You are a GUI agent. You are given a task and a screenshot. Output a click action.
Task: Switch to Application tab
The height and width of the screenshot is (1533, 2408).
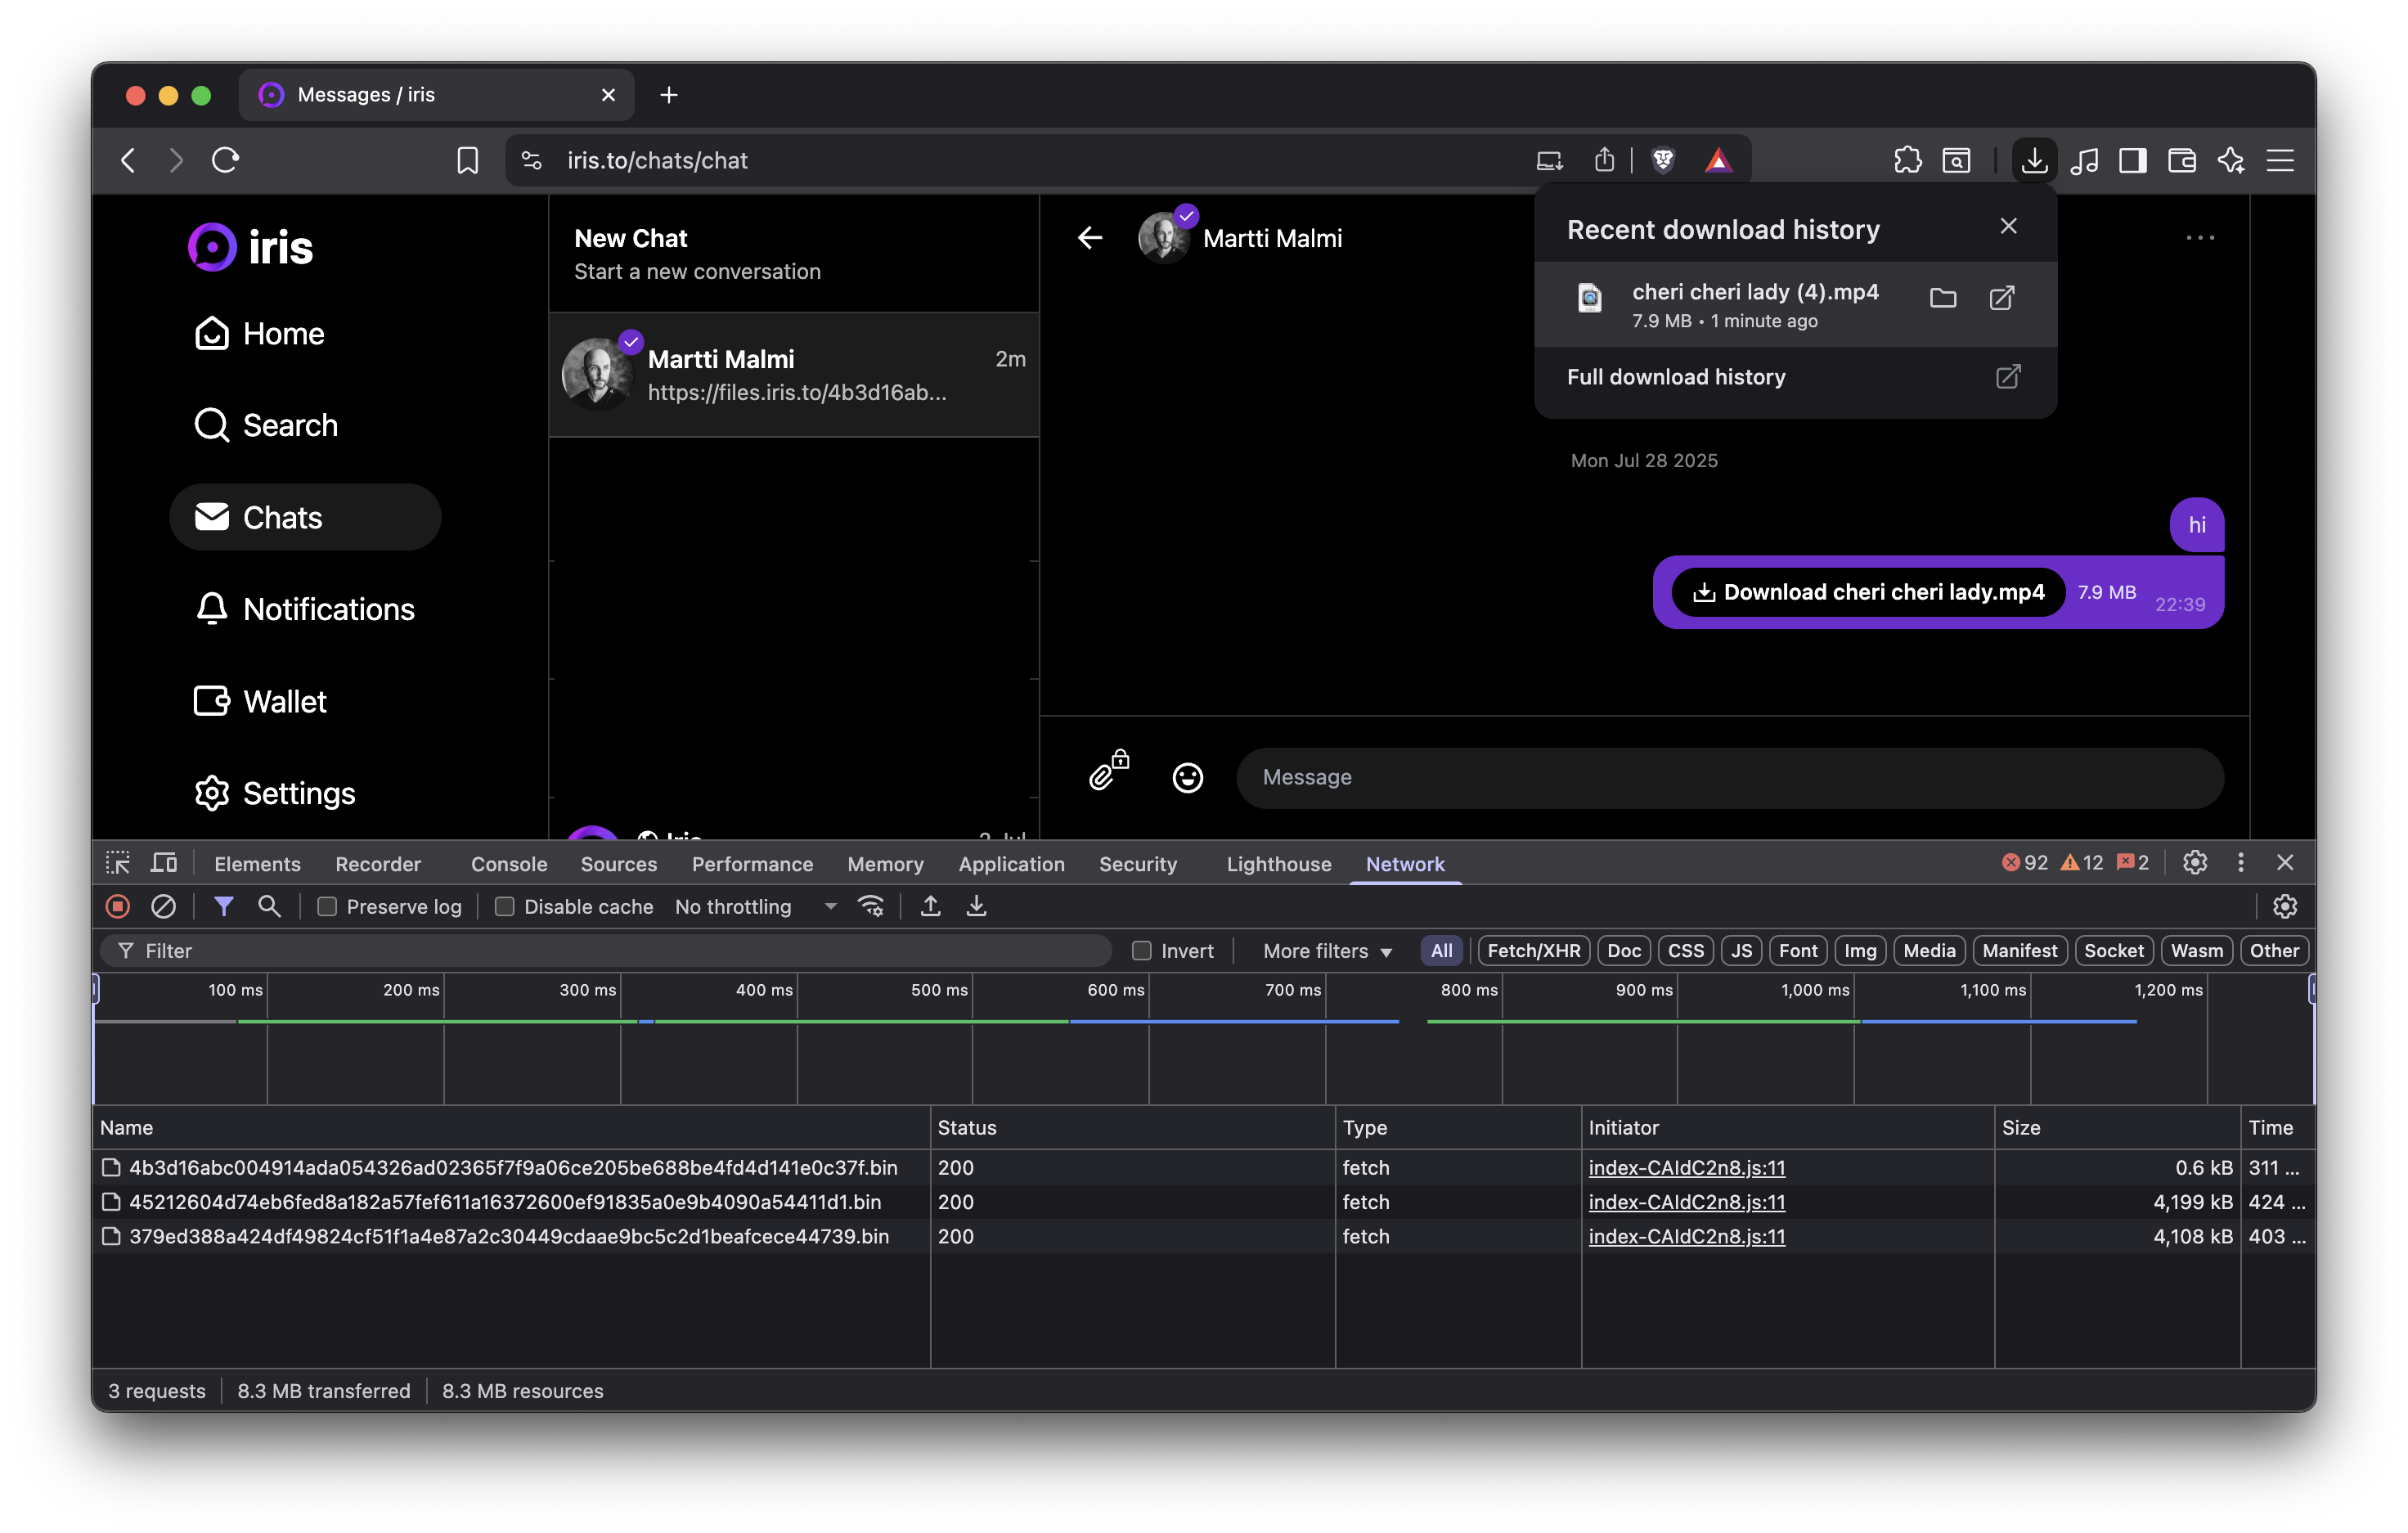coord(1011,864)
